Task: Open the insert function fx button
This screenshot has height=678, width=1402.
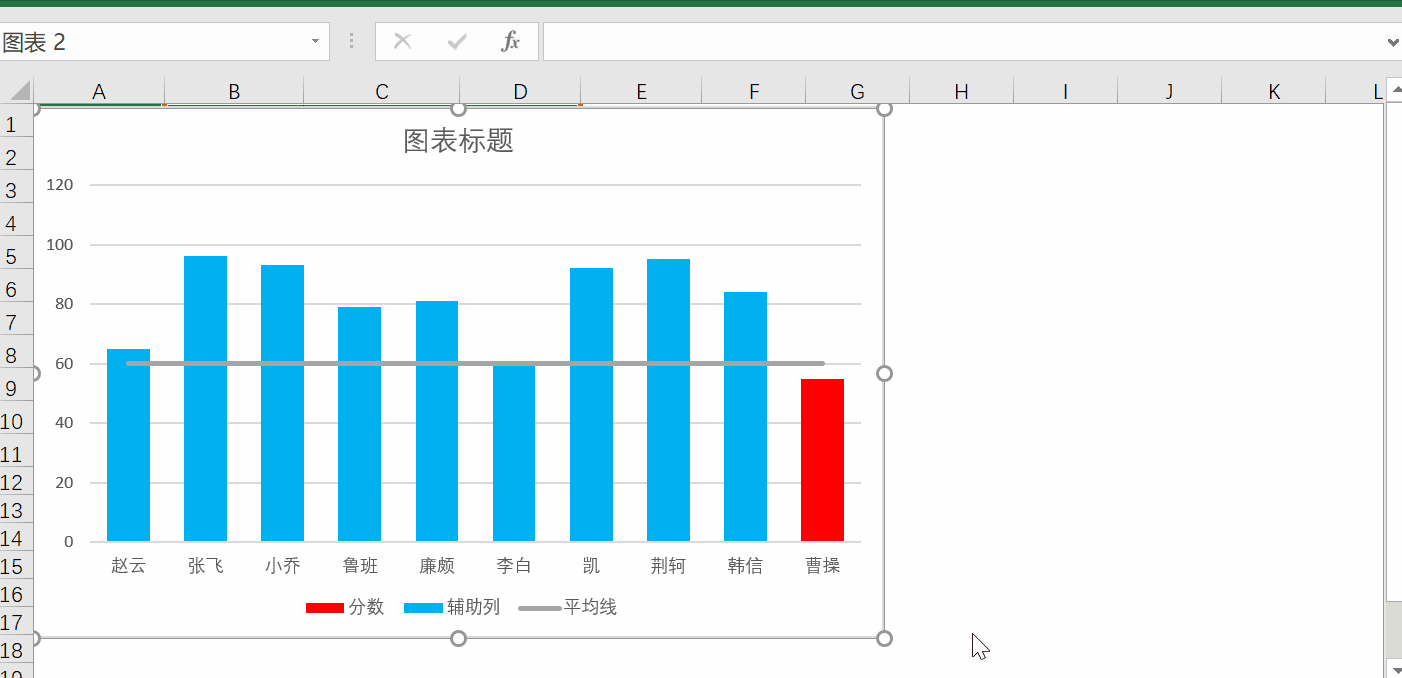Action: pyautogui.click(x=511, y=41)
